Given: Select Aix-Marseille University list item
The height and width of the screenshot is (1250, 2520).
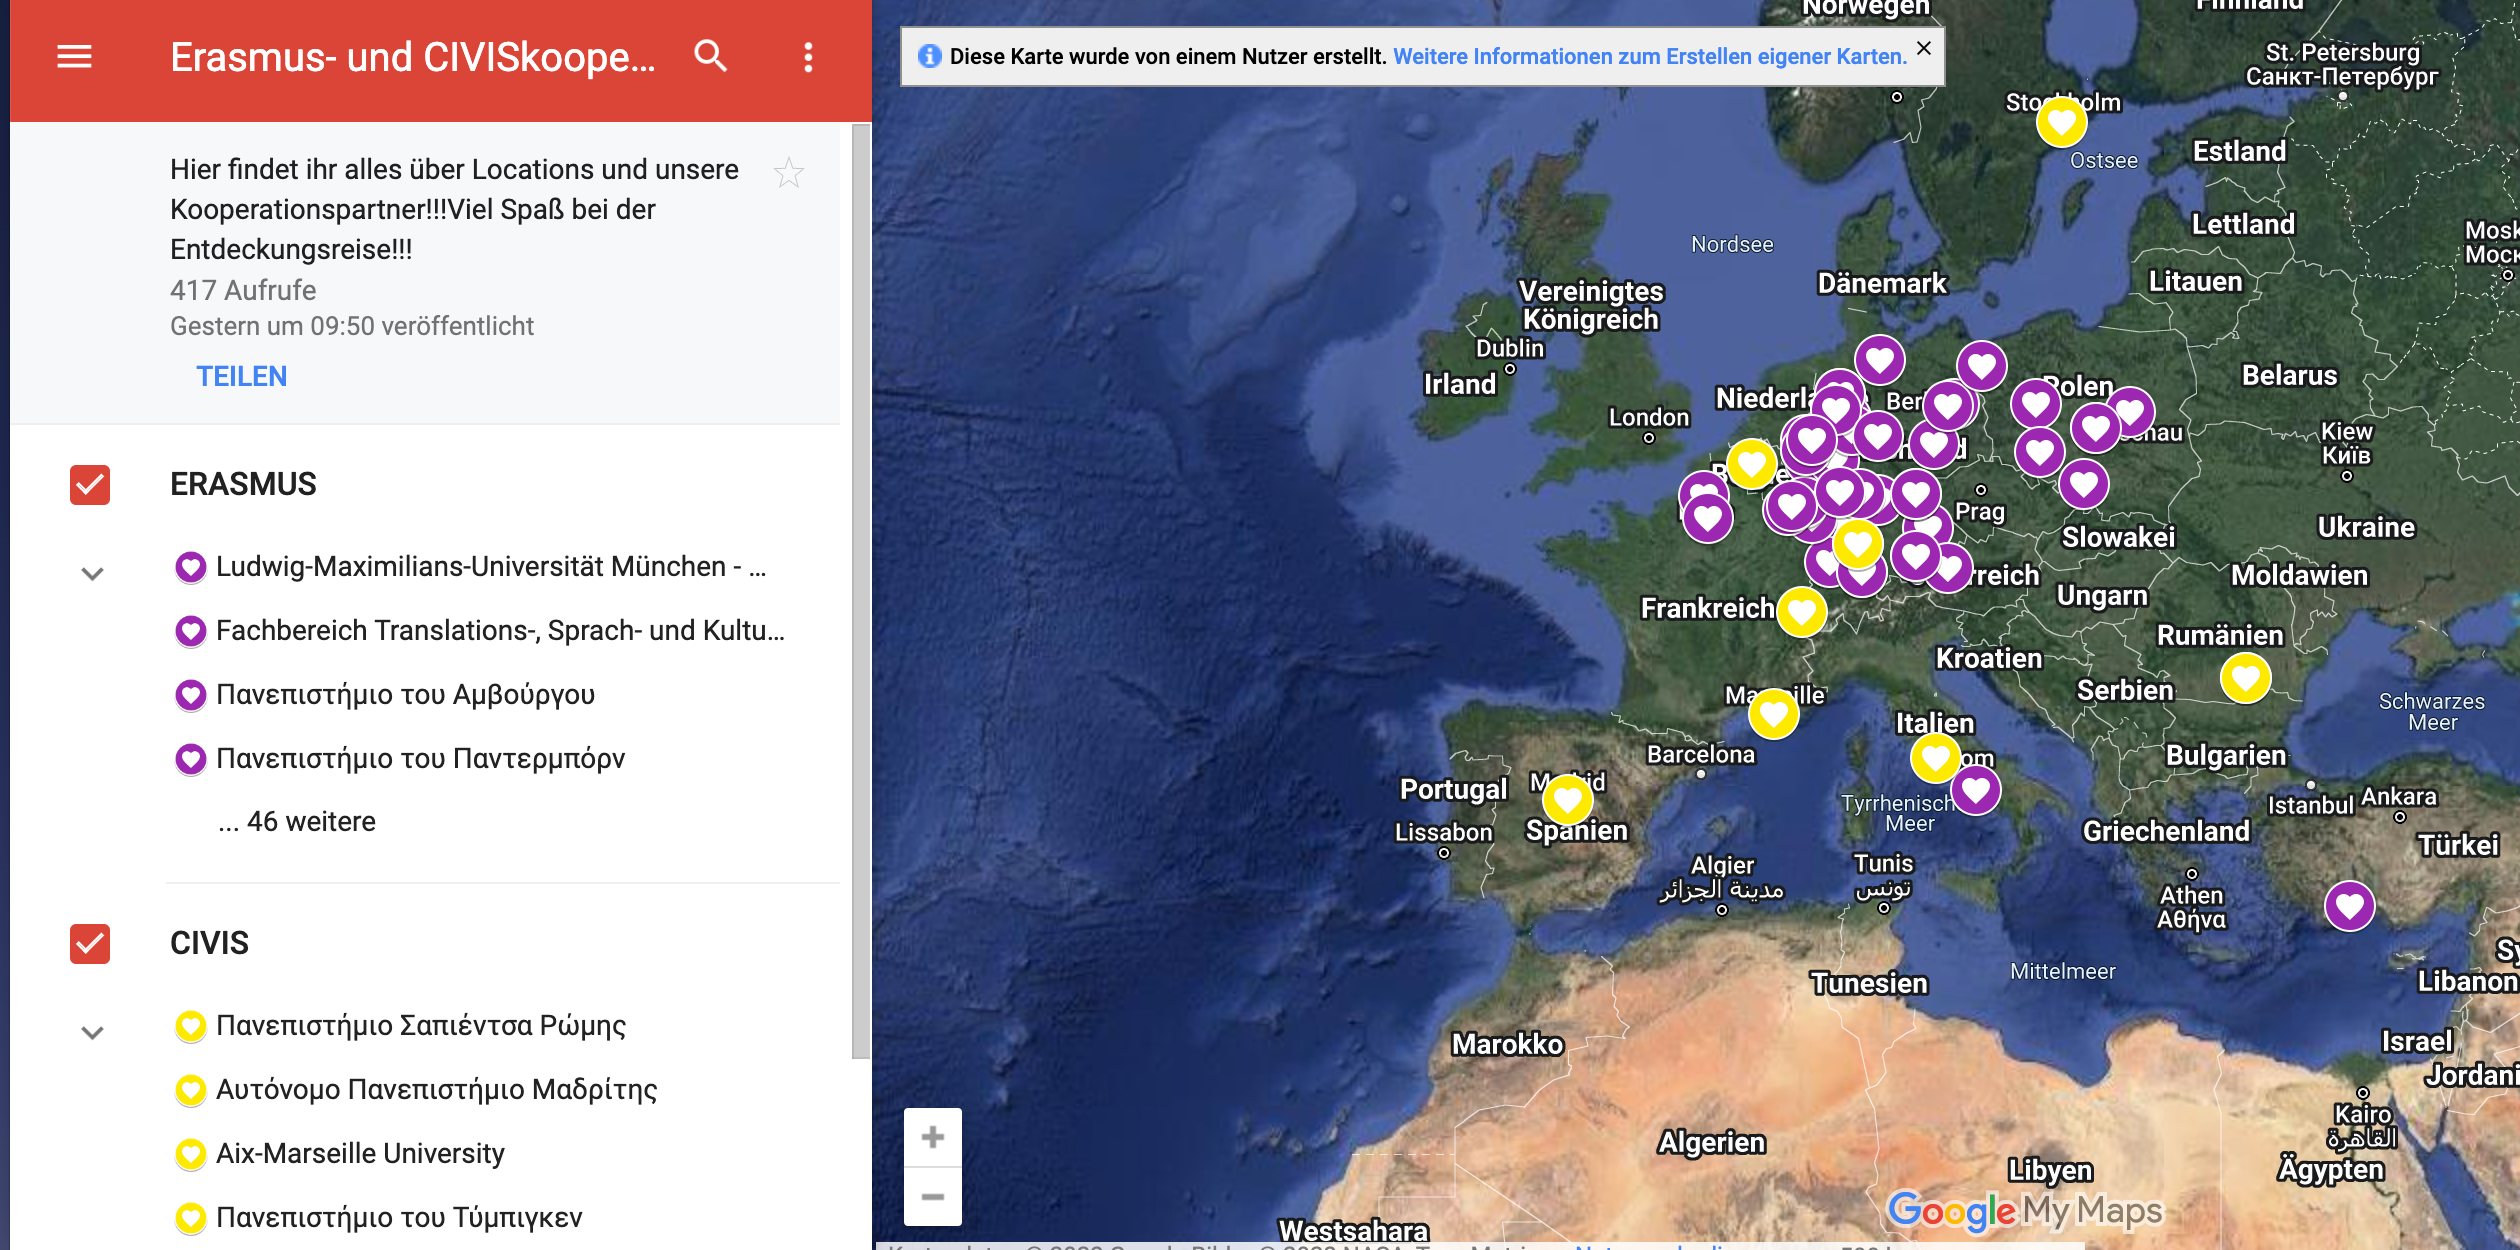Looking at the screenshot, I should pyautogui.click(x=360, y=1153).
